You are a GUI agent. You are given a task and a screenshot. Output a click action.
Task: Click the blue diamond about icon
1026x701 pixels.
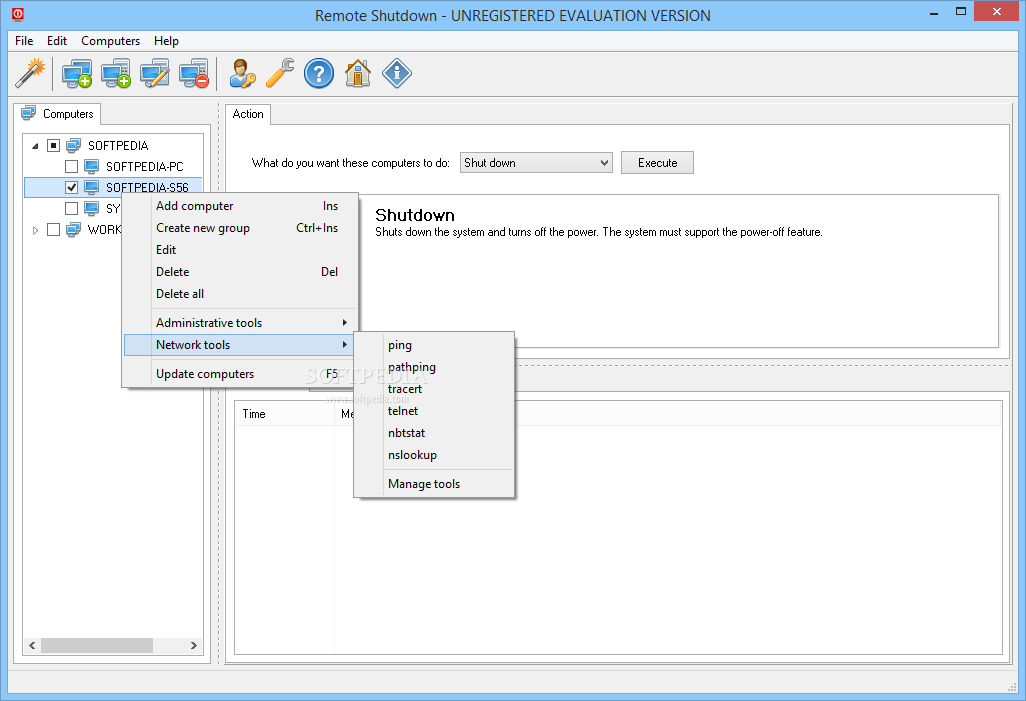(x=397, y=73)
